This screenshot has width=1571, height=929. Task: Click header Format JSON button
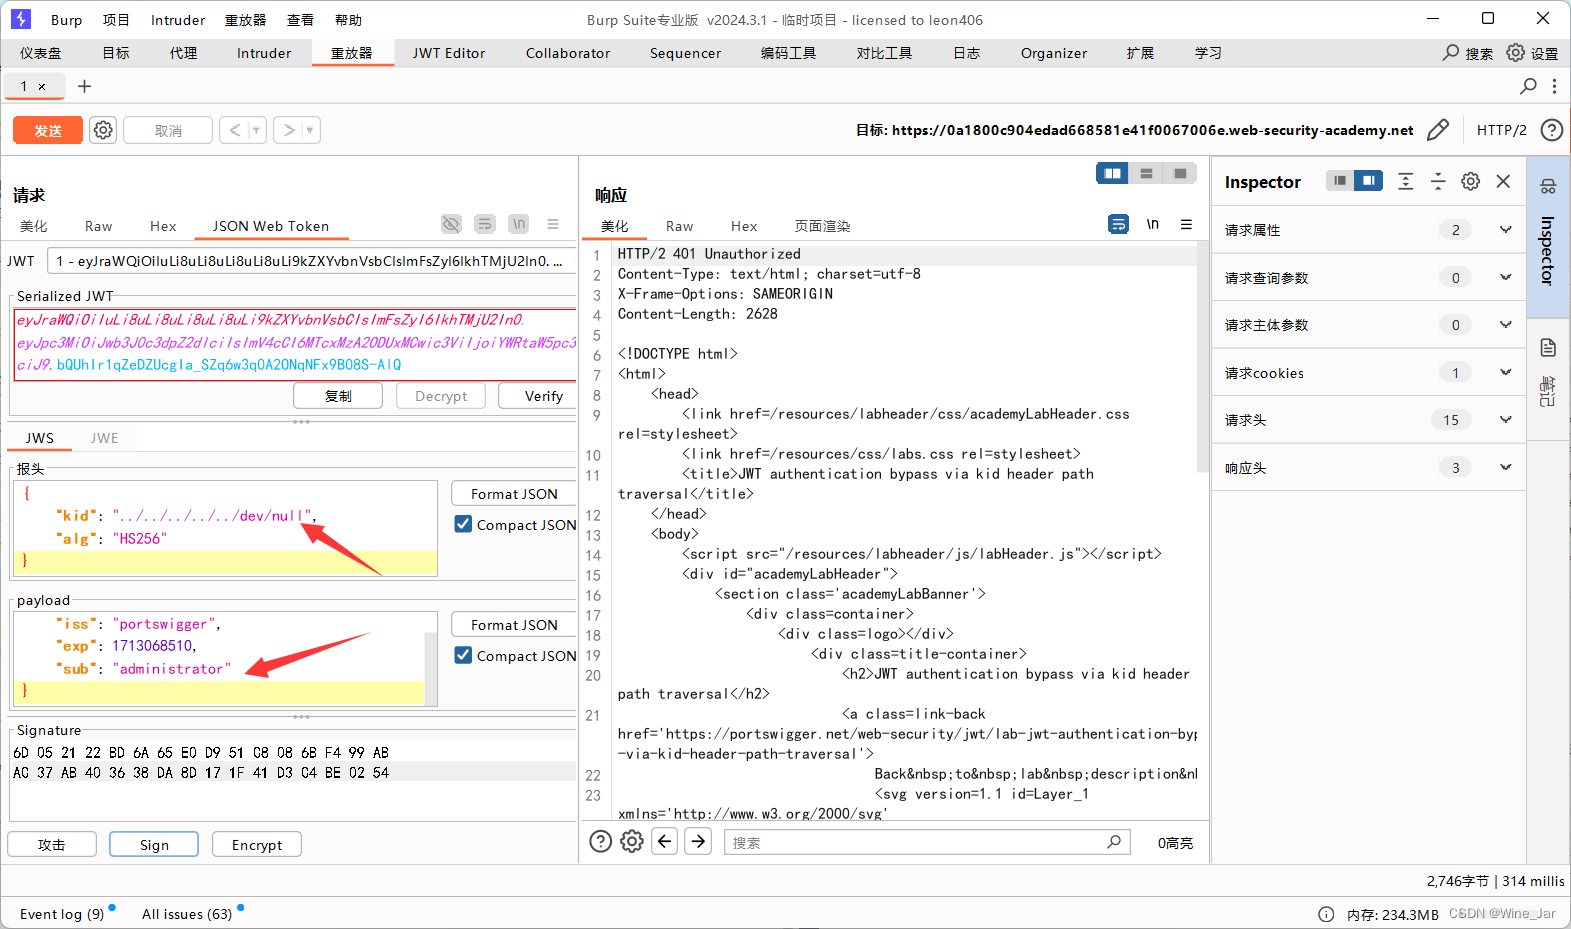[x=514, y=494]
